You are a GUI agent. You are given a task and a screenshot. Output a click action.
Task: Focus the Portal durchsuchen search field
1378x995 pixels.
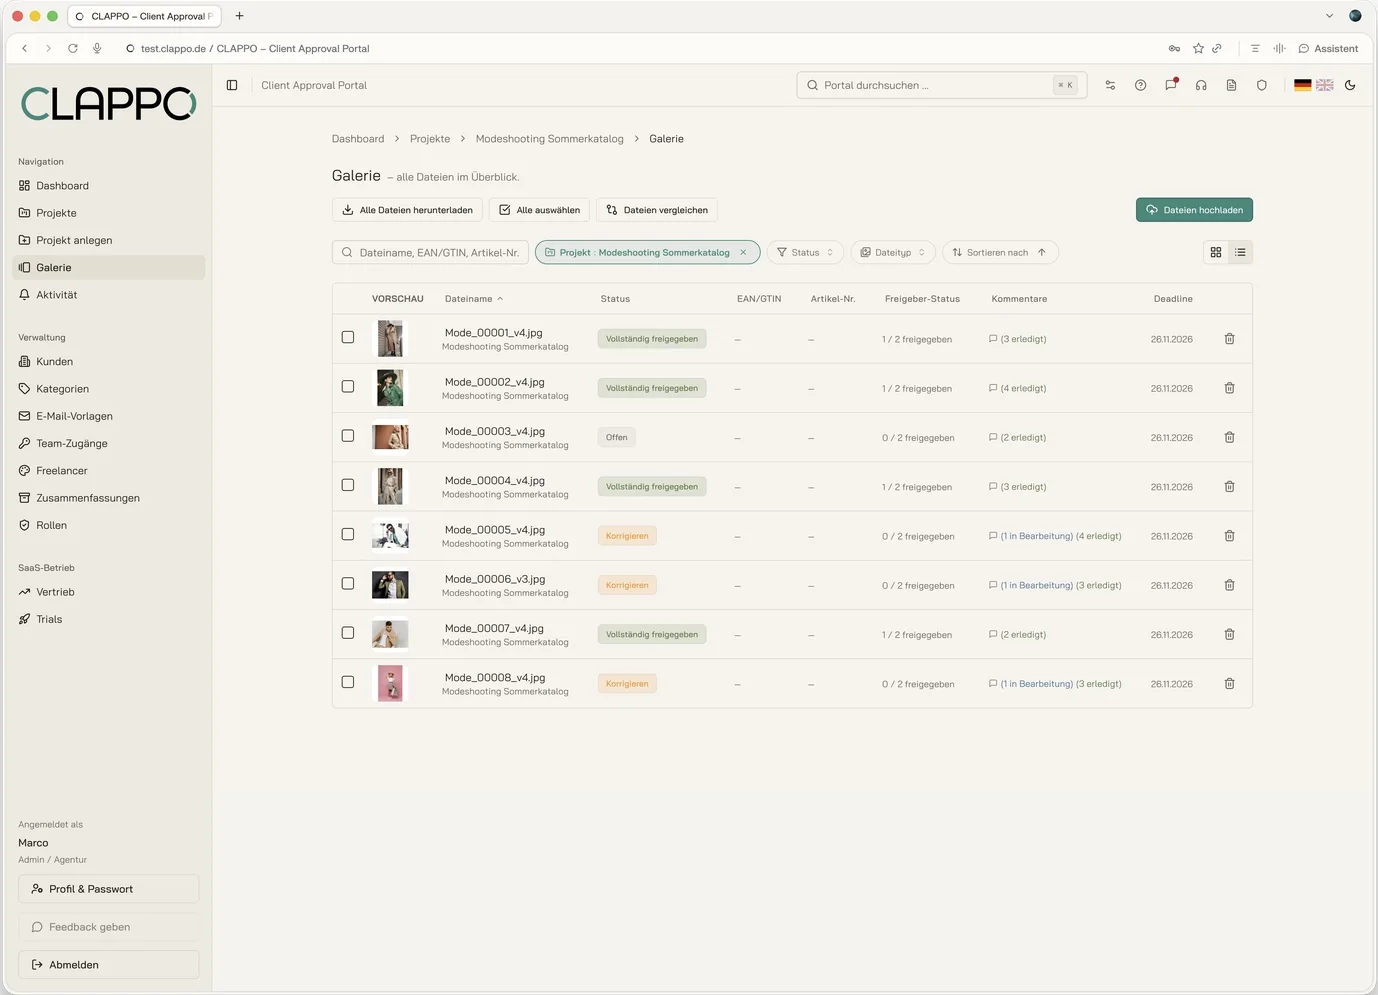(941, 85)
